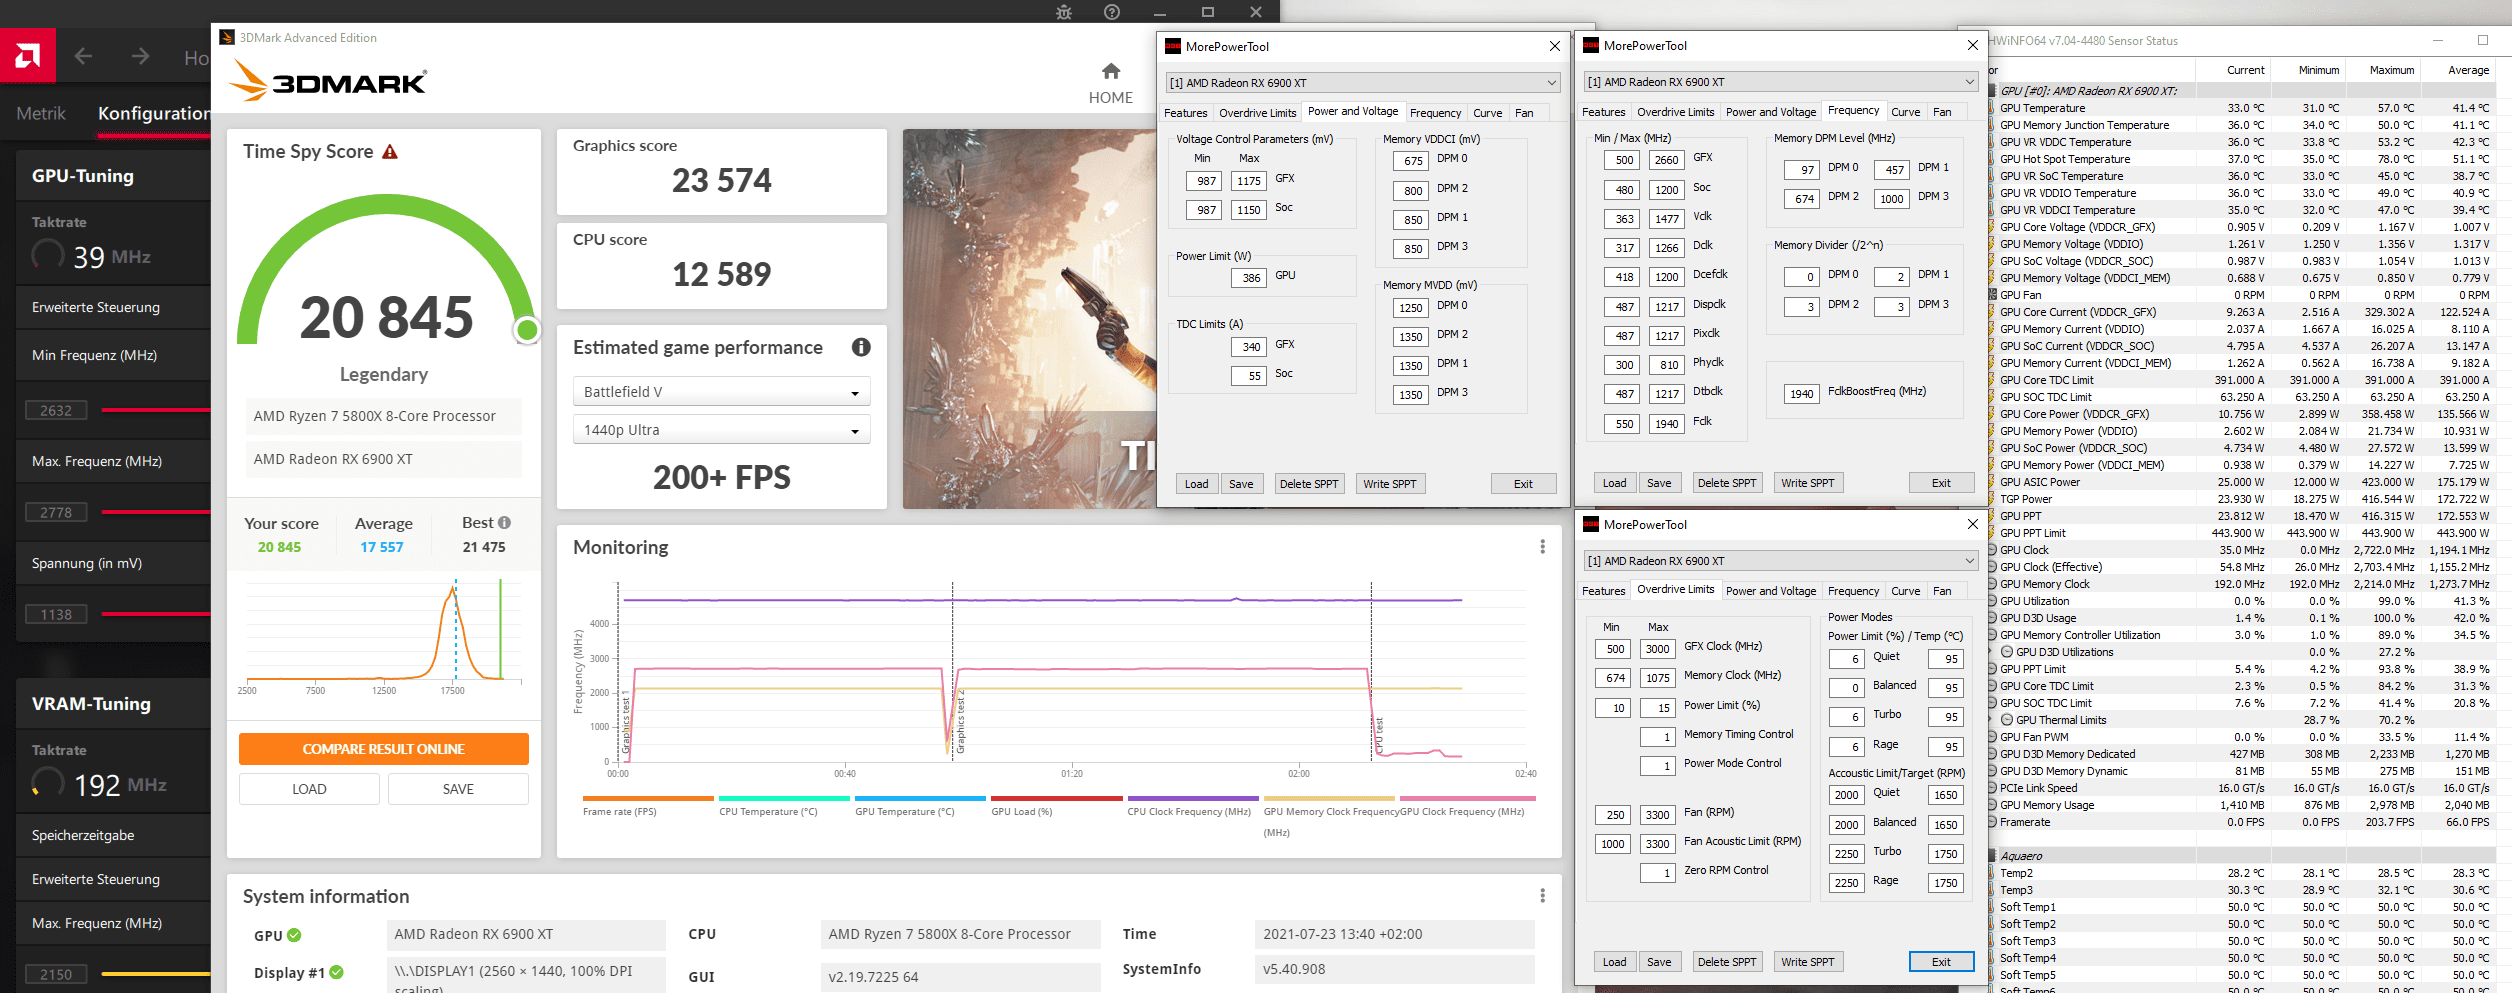Go back with Radeon Software's left arrow
Viewport: 2512px width, 993px height.
coord(83,56)
